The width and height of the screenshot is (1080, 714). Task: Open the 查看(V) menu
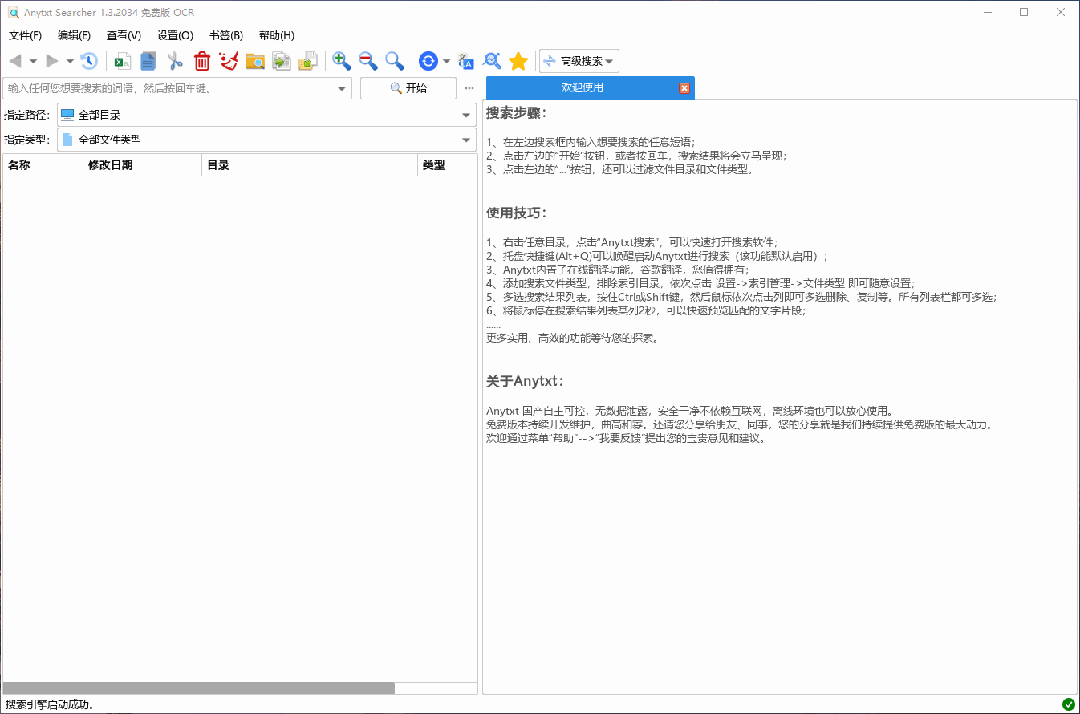coord(124,35)
